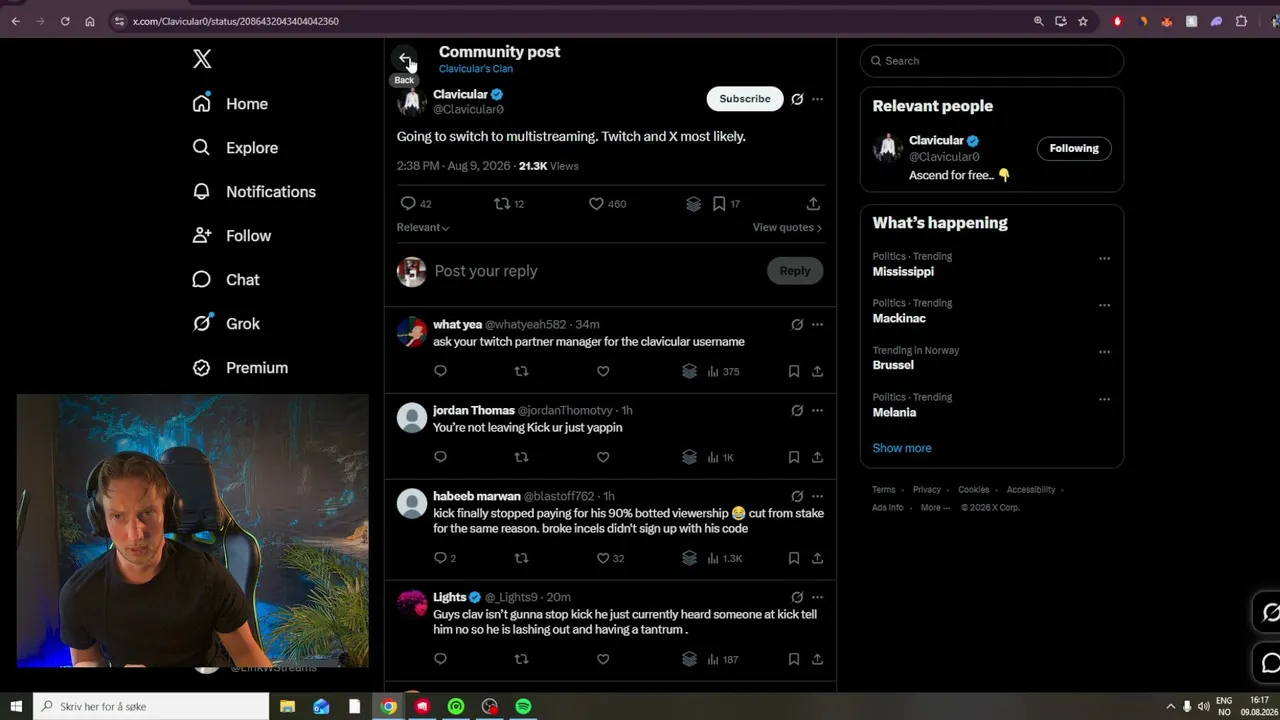Like what yea's comment
The image size is (1280, 720).
(603, 371)
